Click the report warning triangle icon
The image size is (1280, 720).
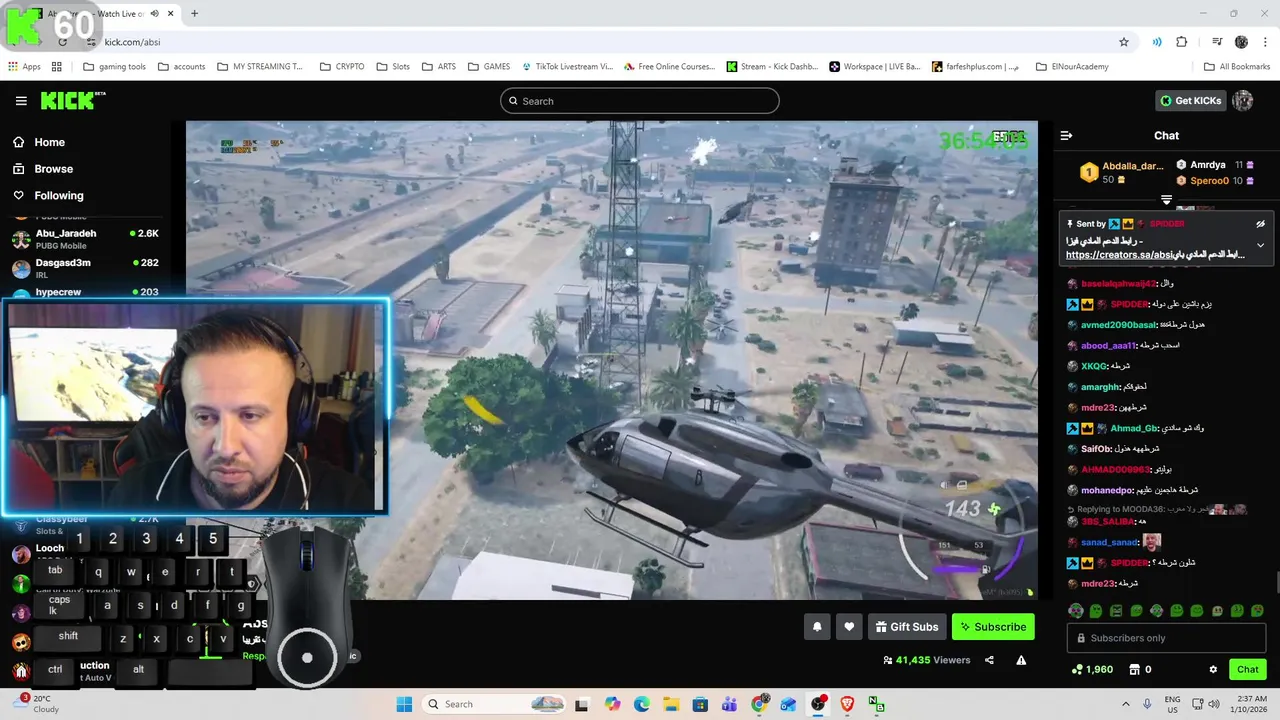[x=1021, y=660]
